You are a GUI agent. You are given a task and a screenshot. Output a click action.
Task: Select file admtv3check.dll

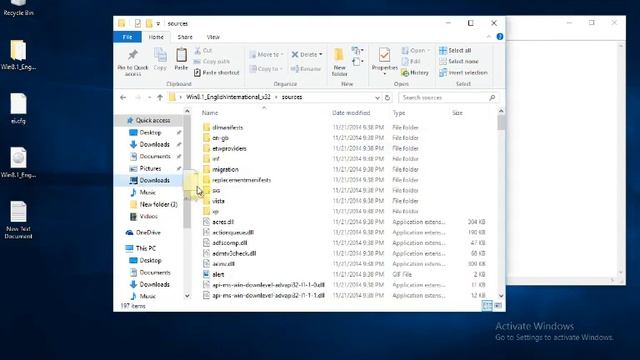tap(234, 253)
